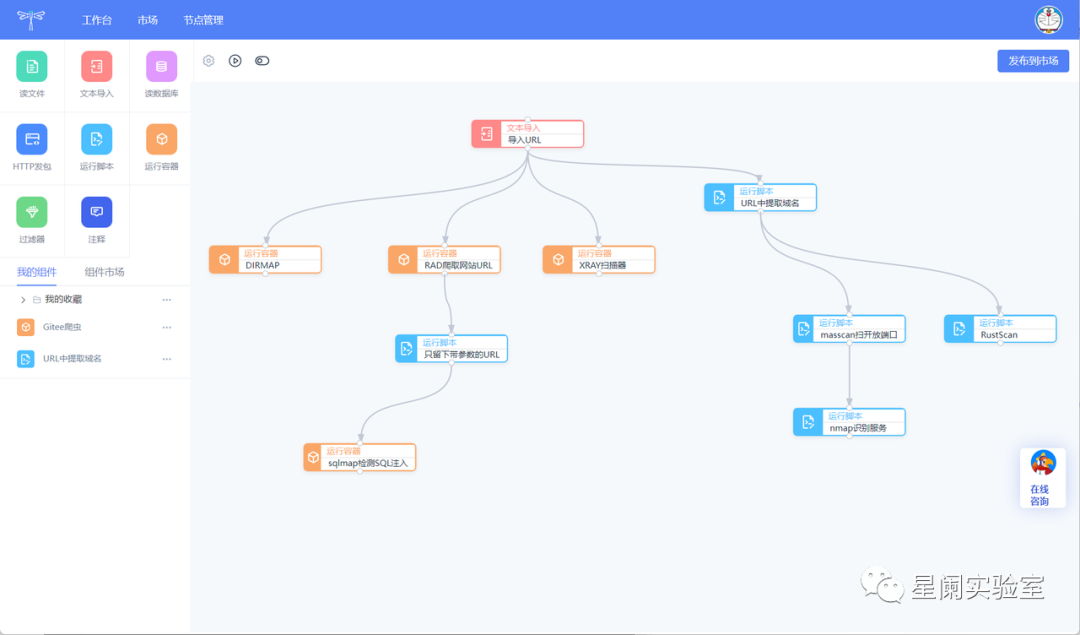
Task: Open more options for URL中提取域名
Action: click(167, 359)
